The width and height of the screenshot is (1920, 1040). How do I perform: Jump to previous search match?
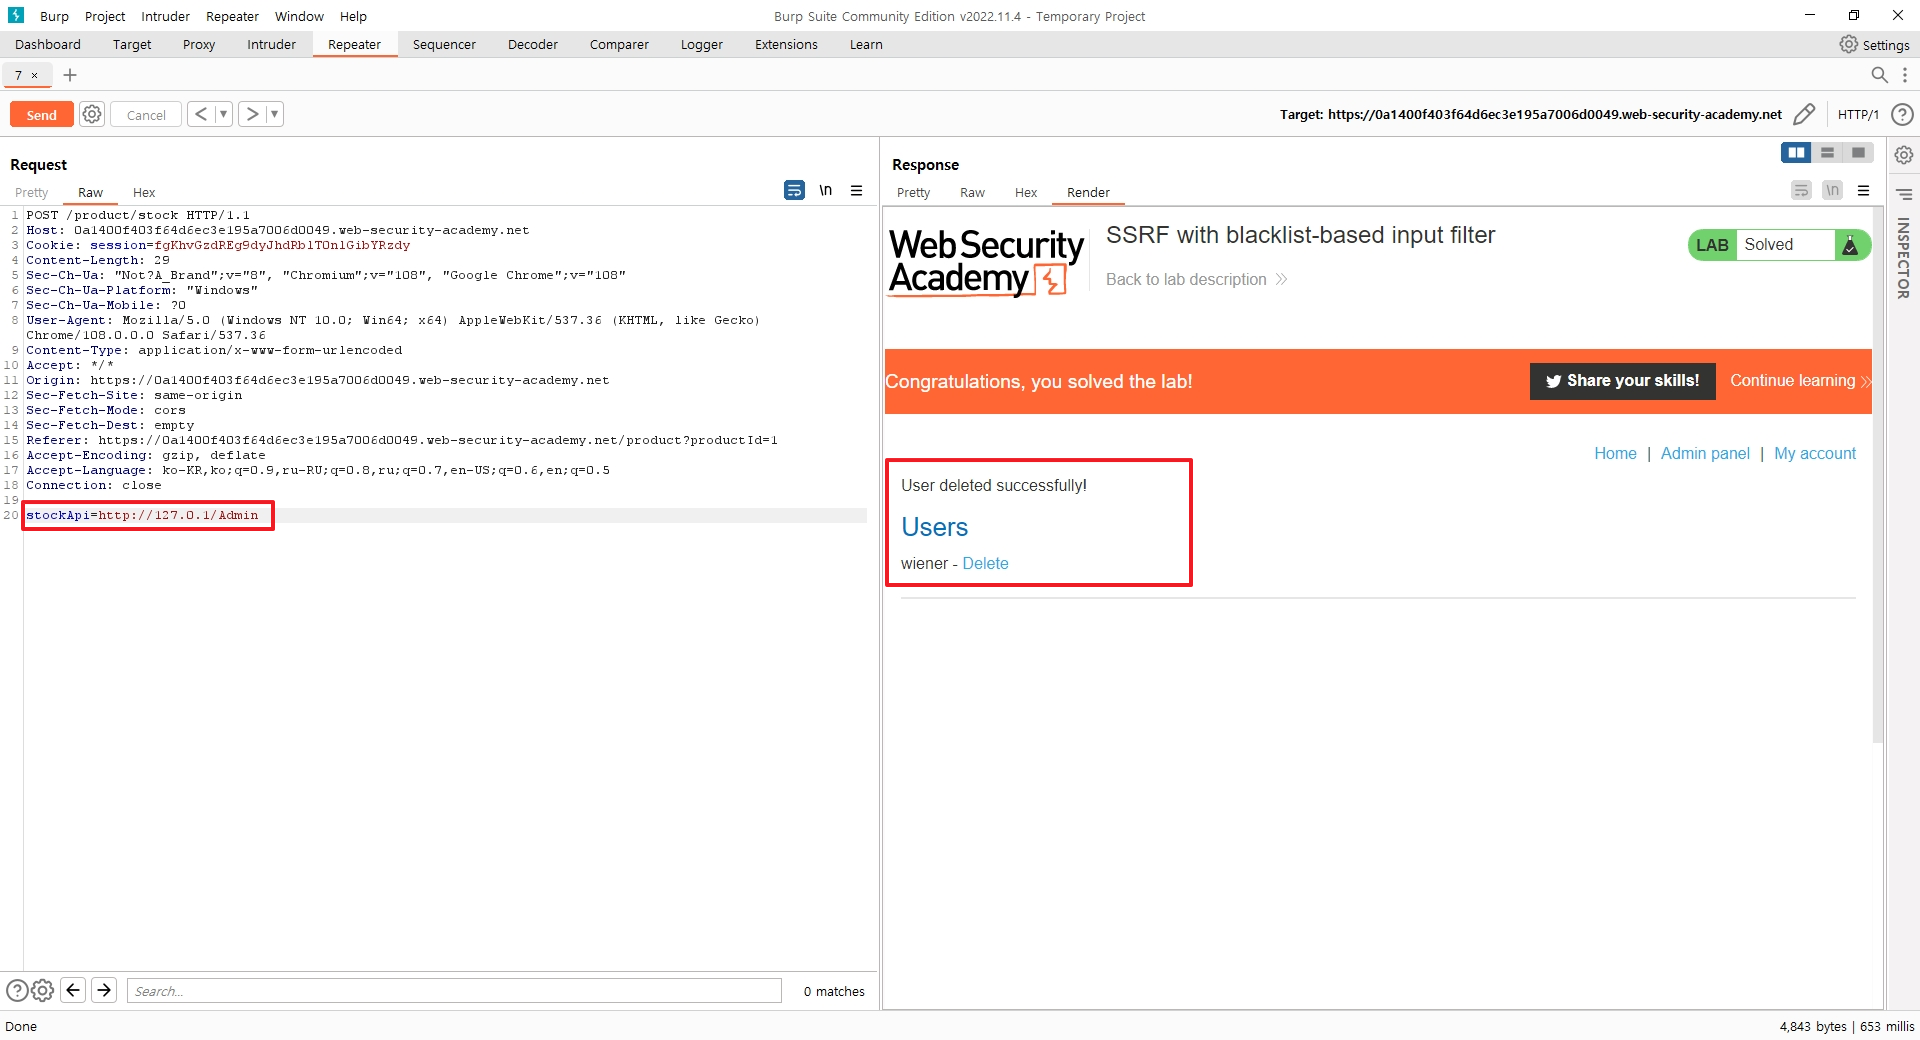point(73,990)
